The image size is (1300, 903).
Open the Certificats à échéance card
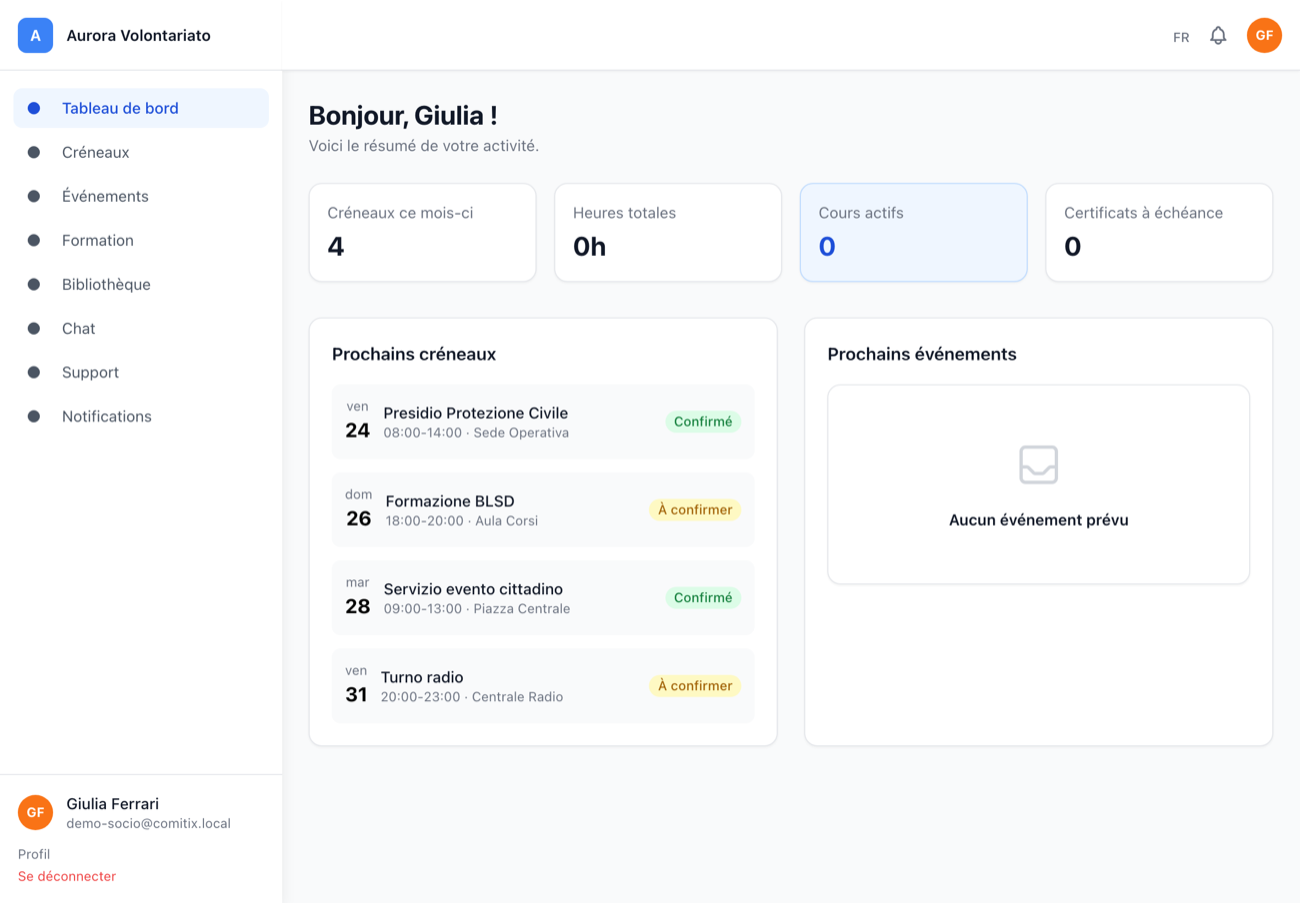[x=1159, y=232]
